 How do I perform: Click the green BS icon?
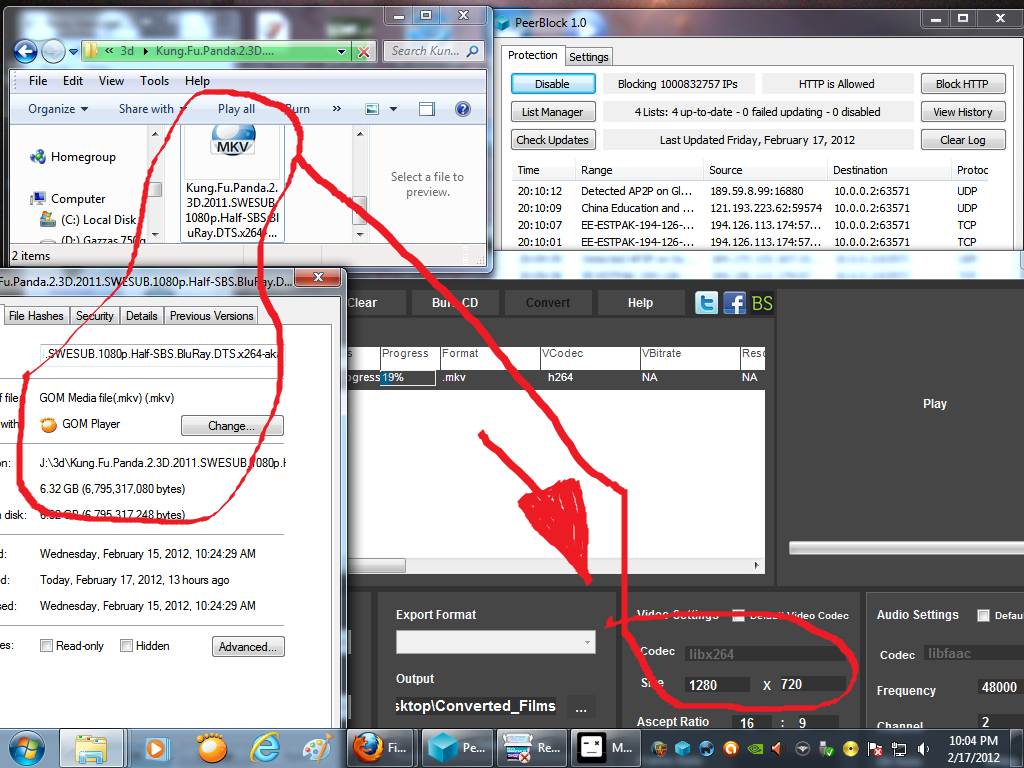click(762, 303)
